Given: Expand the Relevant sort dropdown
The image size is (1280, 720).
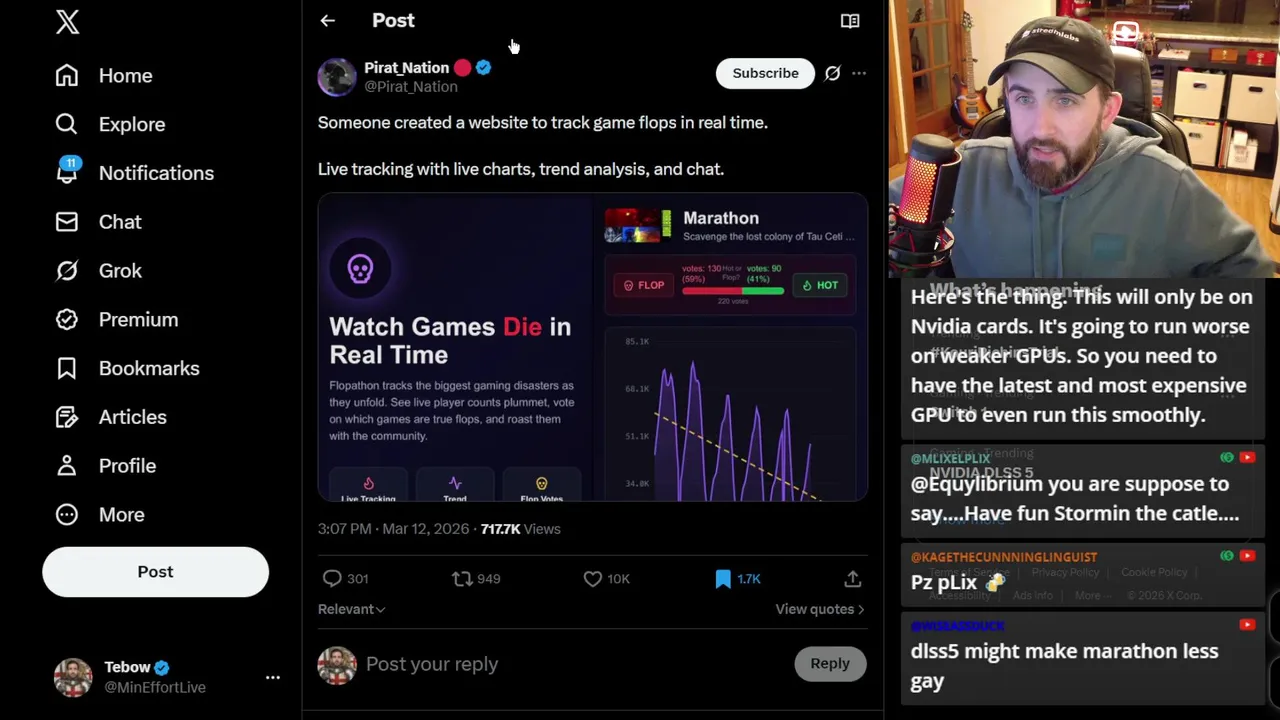Looking at the screenshot, I should click(x=351, y=609).
